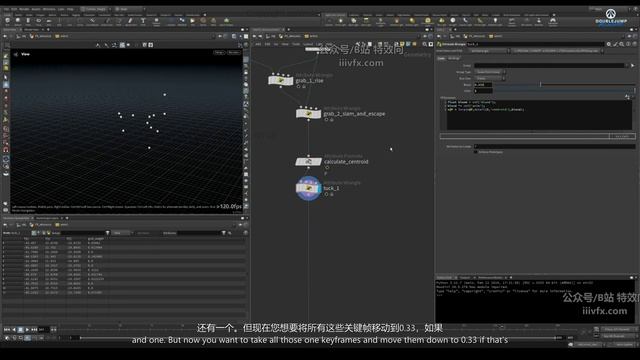Open the VEXpression editor expand icon

(x=627, y=97)
